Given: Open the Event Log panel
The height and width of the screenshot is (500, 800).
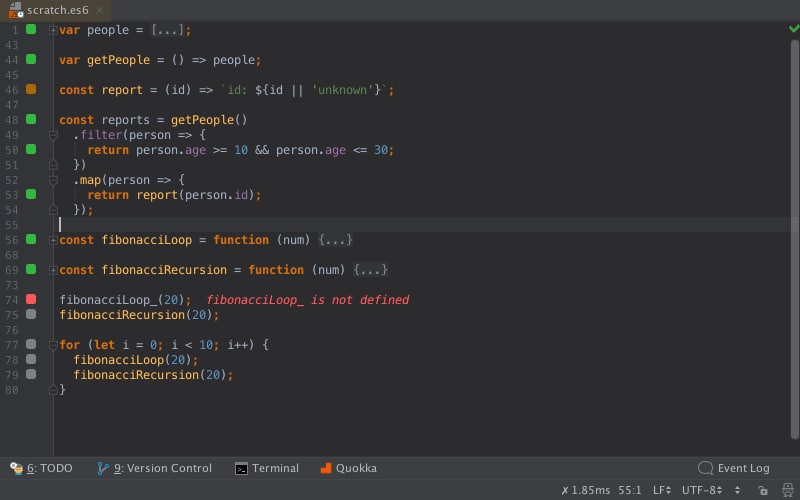Looking at the screenshot, I should point(734,468).
